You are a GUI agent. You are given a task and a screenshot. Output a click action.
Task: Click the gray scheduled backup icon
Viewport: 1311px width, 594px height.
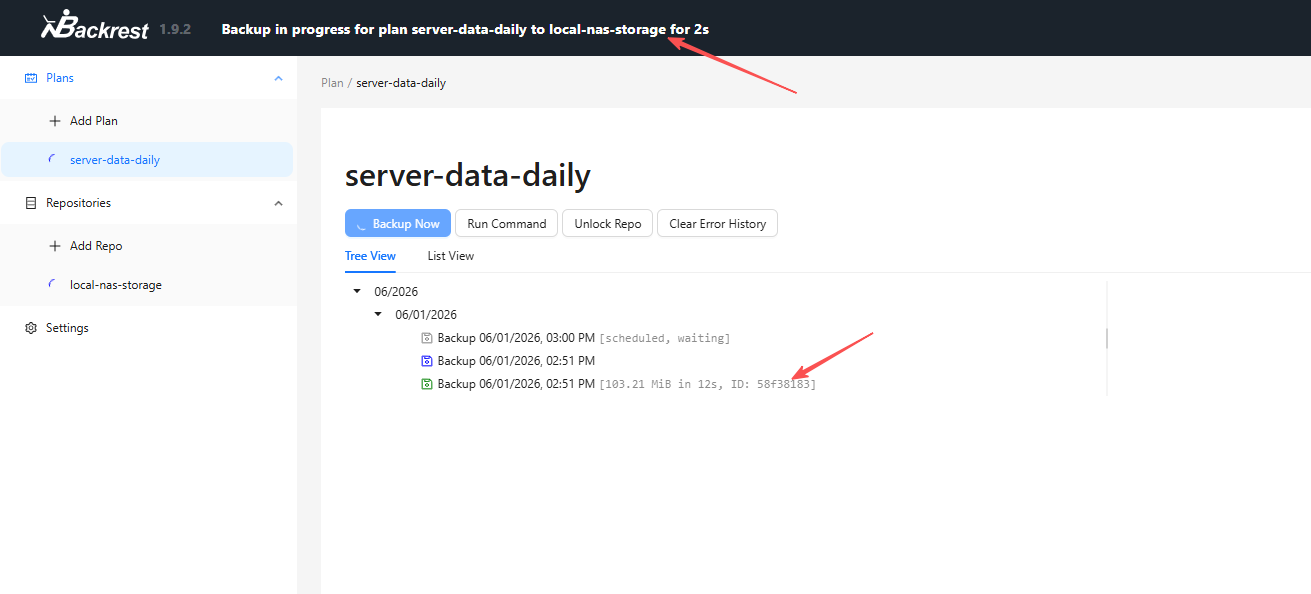coord(427,338)
